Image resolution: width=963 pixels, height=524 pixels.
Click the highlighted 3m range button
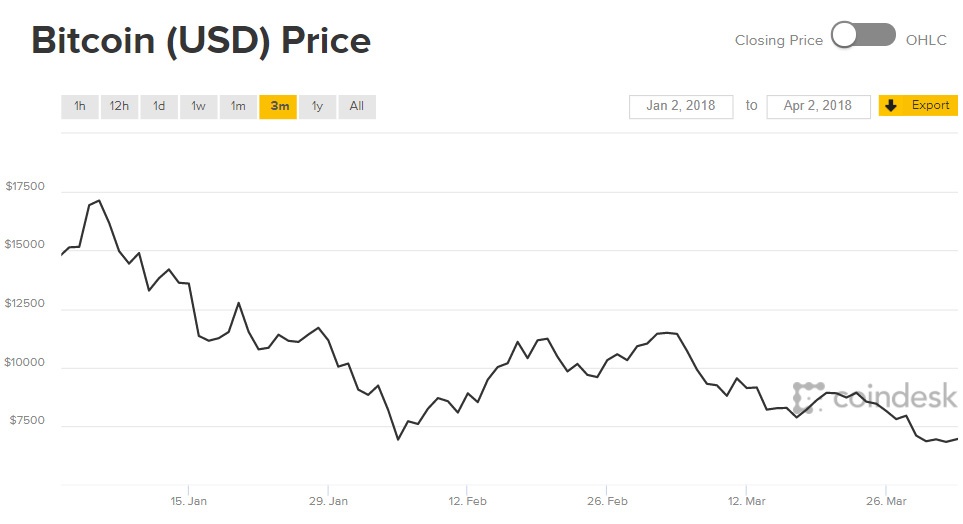pos(278,106)
